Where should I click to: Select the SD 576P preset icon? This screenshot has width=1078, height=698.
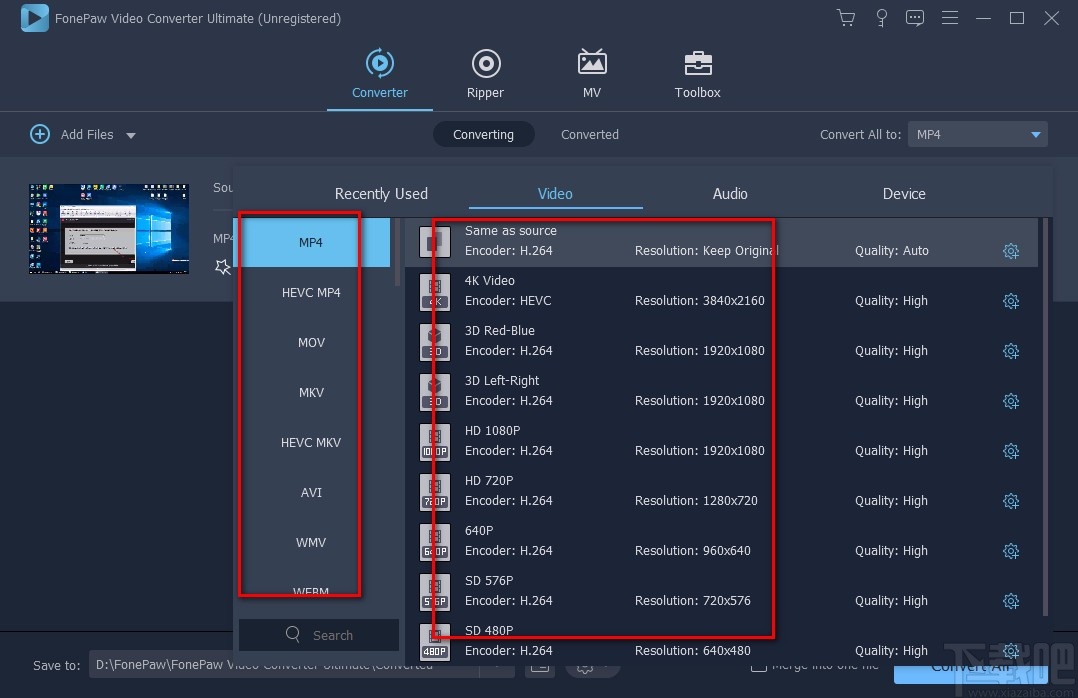tap(434, 593)
